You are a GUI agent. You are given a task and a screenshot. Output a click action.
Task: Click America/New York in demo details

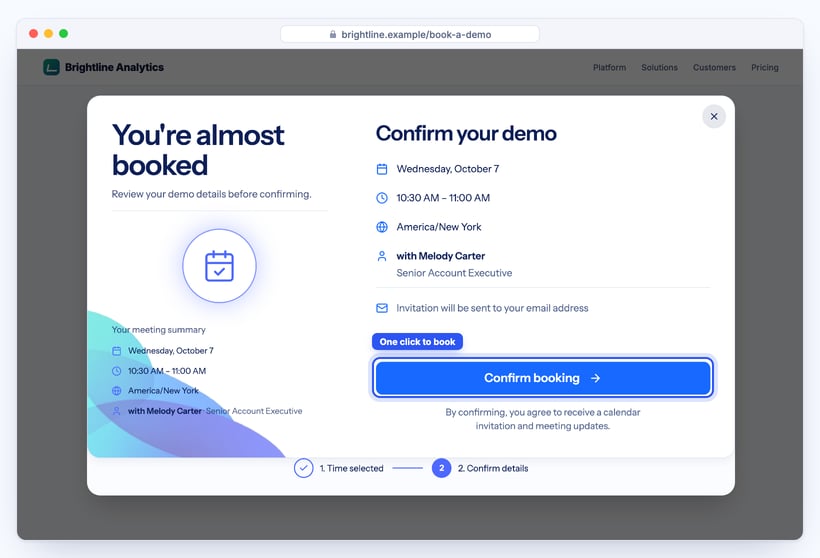(439, 227)
